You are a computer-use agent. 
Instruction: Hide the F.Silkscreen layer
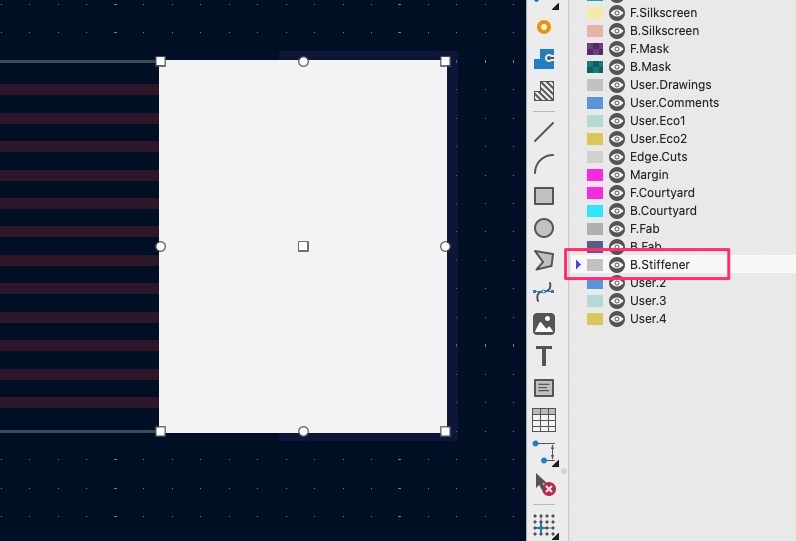pyautogui.click(x=617, y=13)
